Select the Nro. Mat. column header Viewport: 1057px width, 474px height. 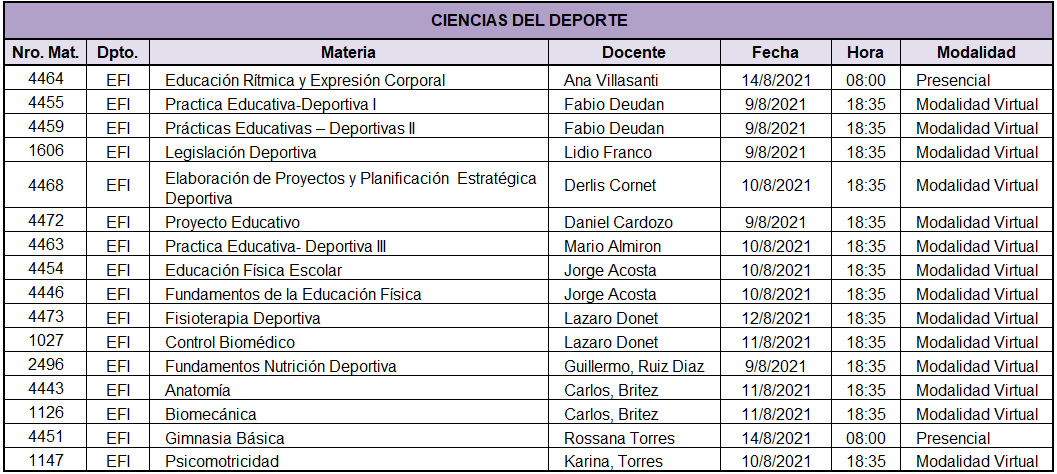(45, 53)
